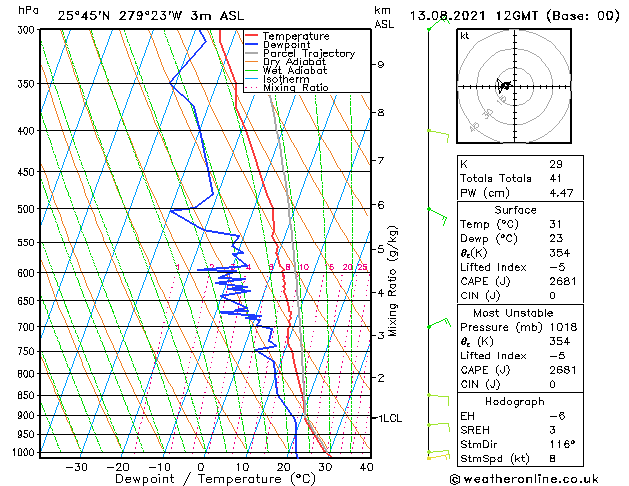Viewport: 629px width, 486px height.
Task: Click the StmSpd (kt) value 8
Action: coord(552,459)
